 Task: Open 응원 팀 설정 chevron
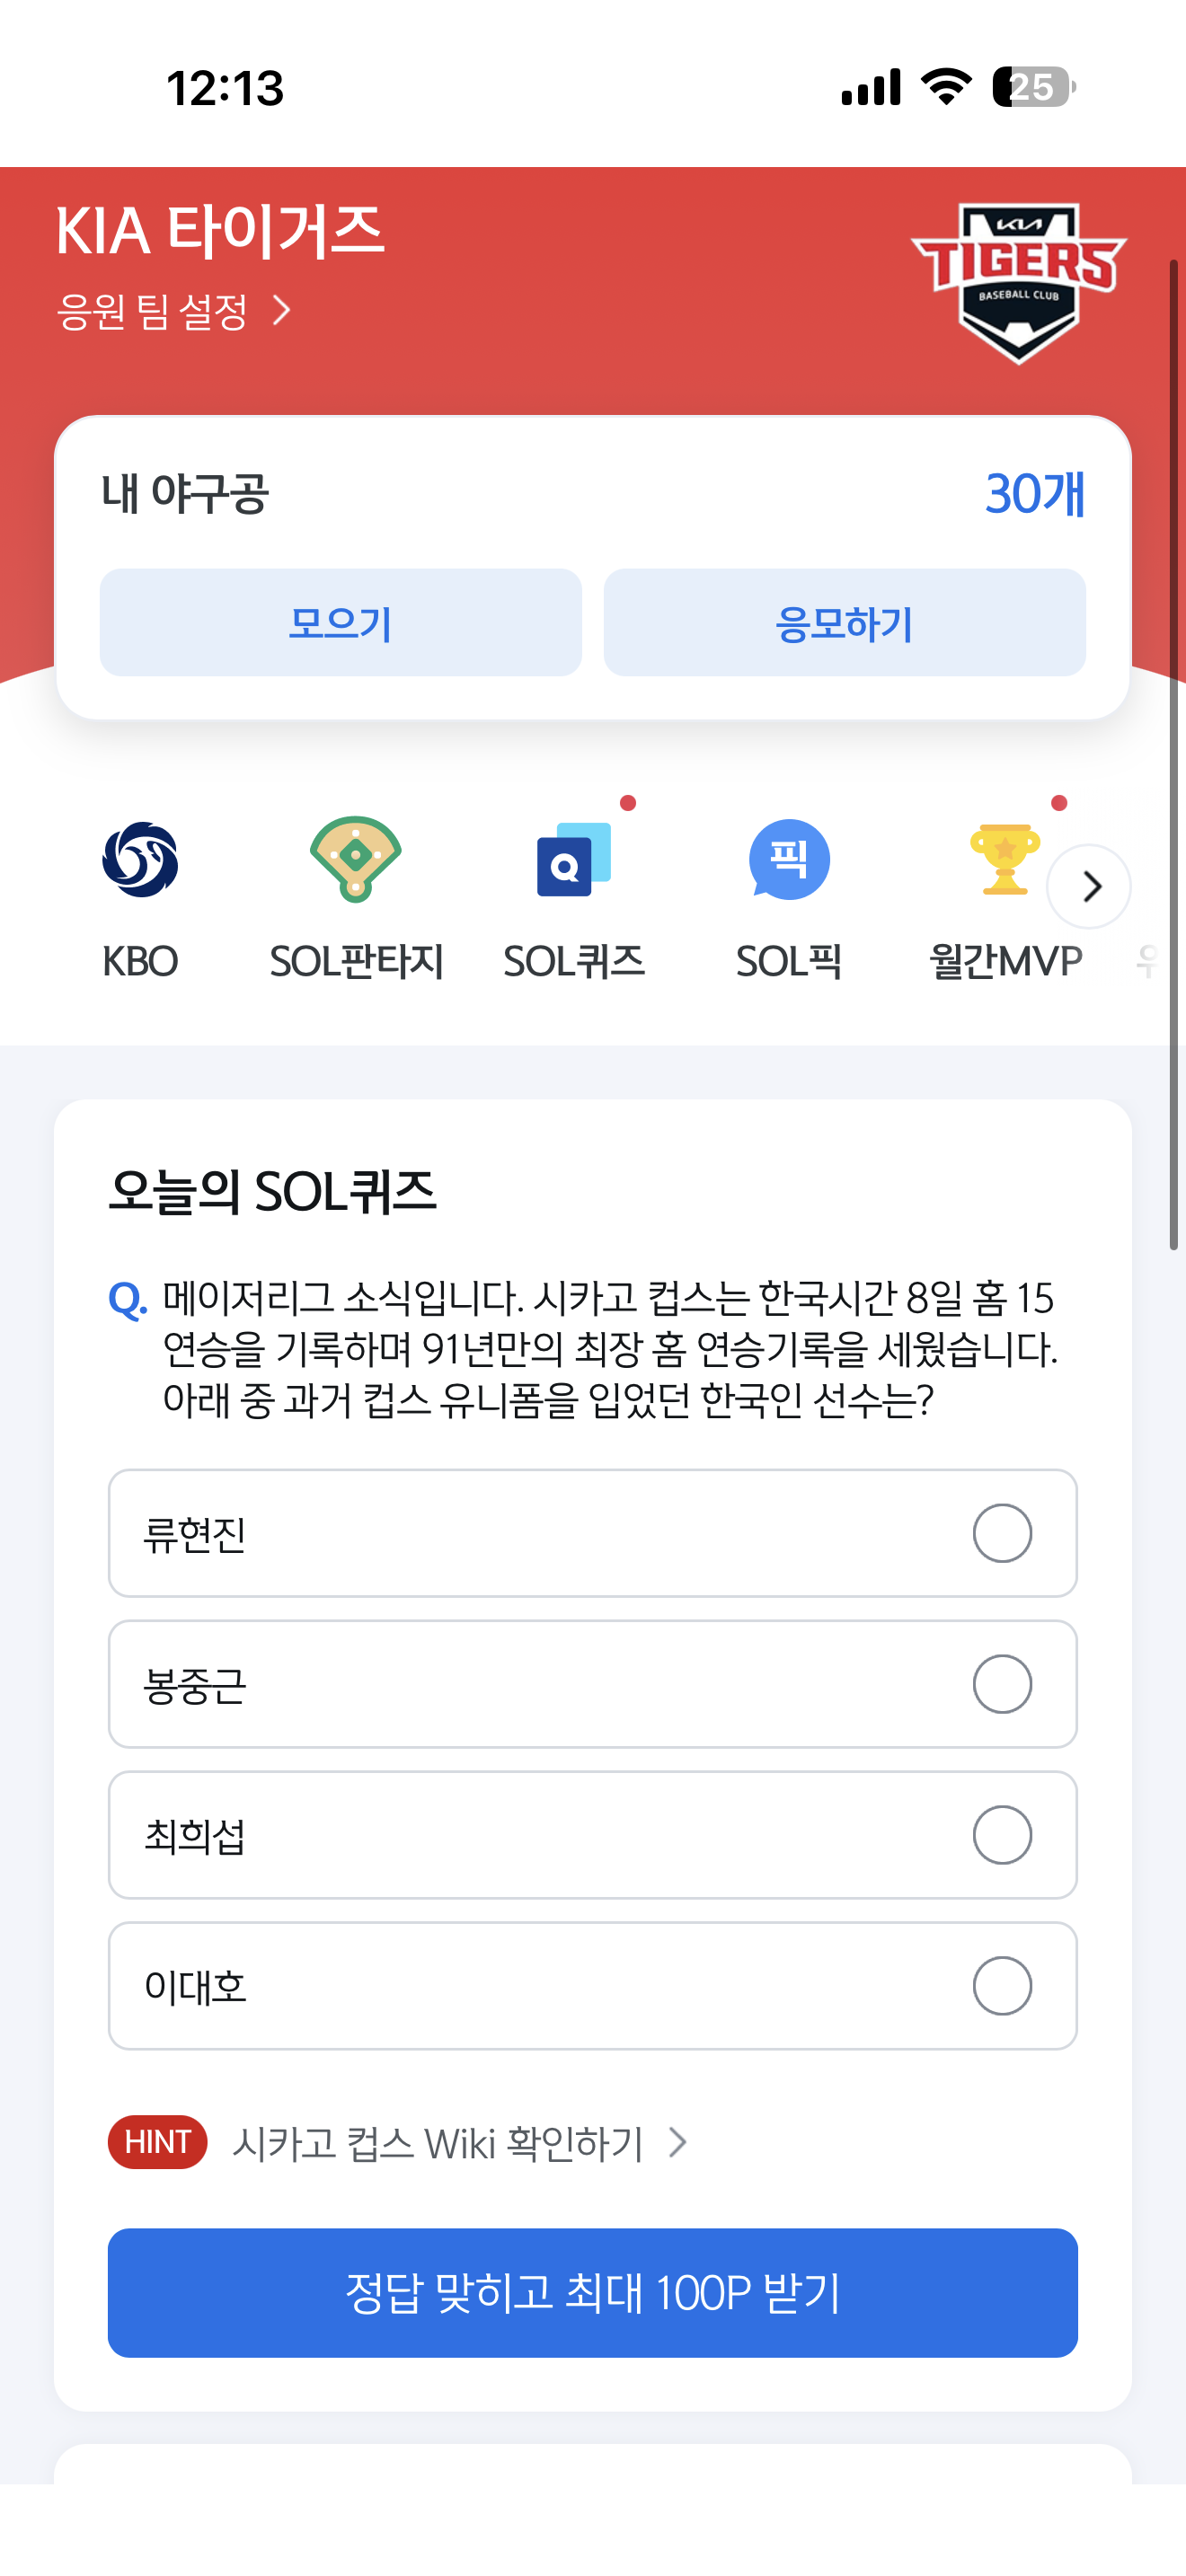[282, 310]
